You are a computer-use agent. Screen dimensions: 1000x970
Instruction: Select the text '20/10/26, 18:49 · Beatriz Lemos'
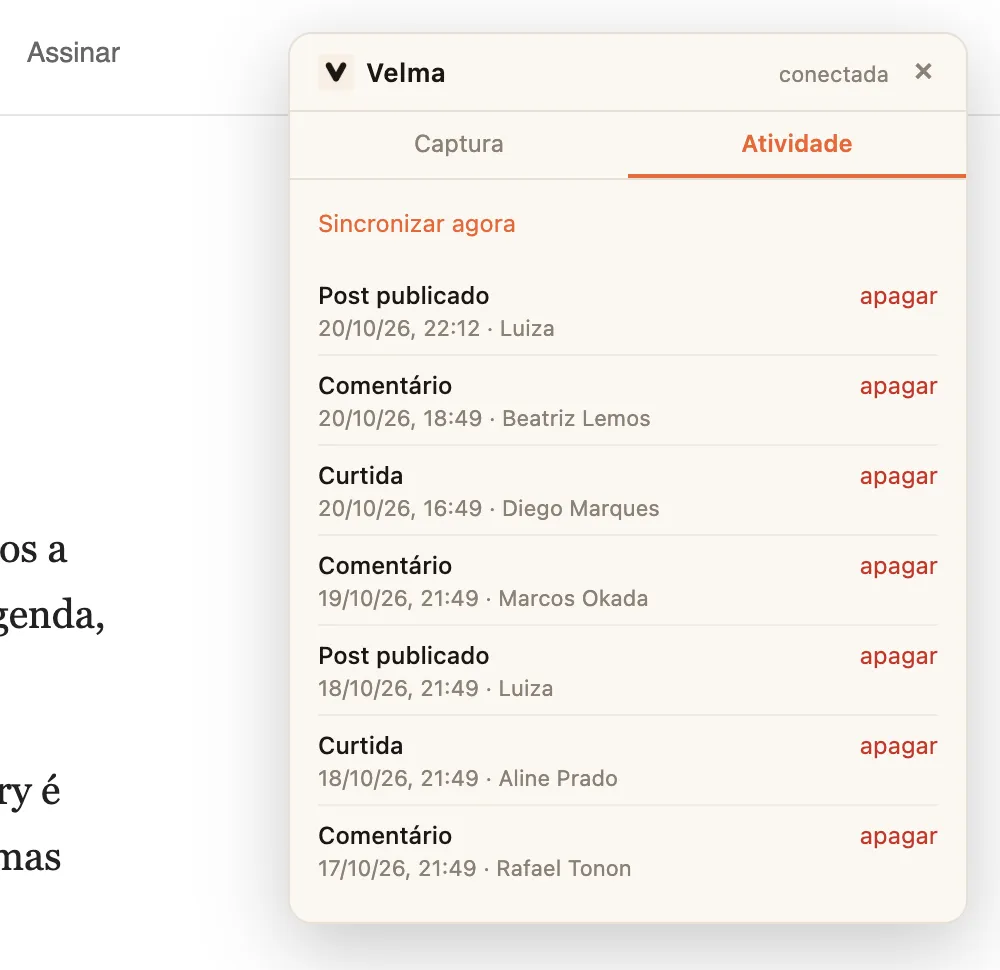(x=484, y=418)
